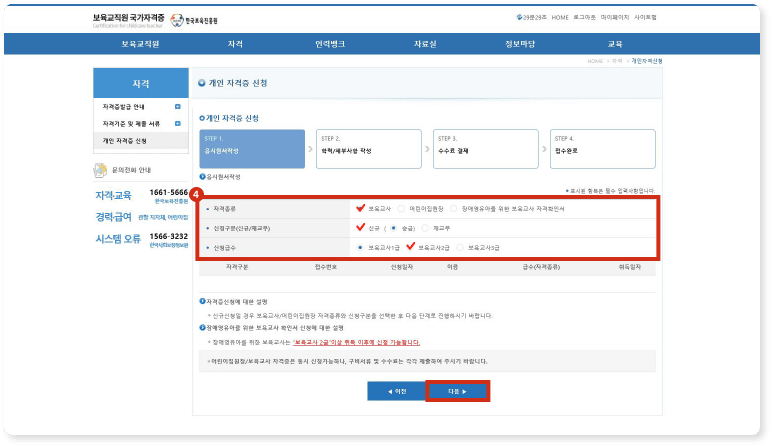Expand the 자격기준 및 제출 서류 plus icon
Viewport: 772px width, 447px height.
[178, 124]
